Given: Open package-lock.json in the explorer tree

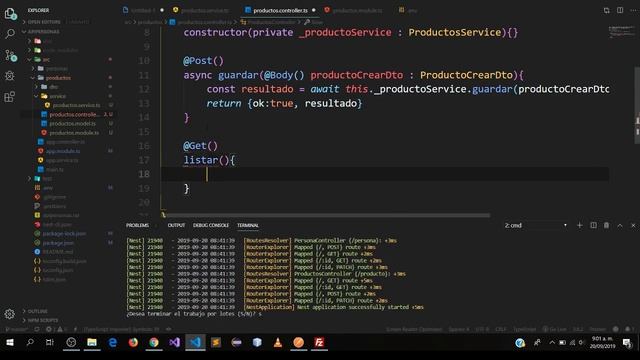Looking at the screenshot, I should pyautogui.click(x=64, y=233).
